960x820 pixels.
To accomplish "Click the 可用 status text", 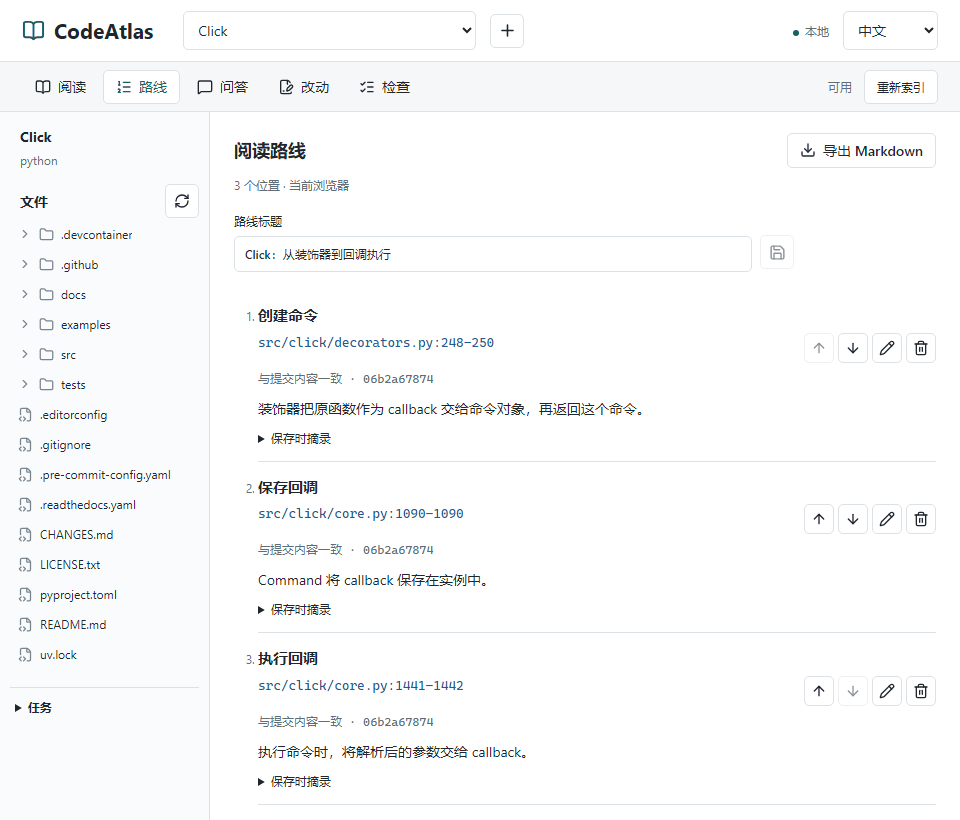I will tap(839, 88).
